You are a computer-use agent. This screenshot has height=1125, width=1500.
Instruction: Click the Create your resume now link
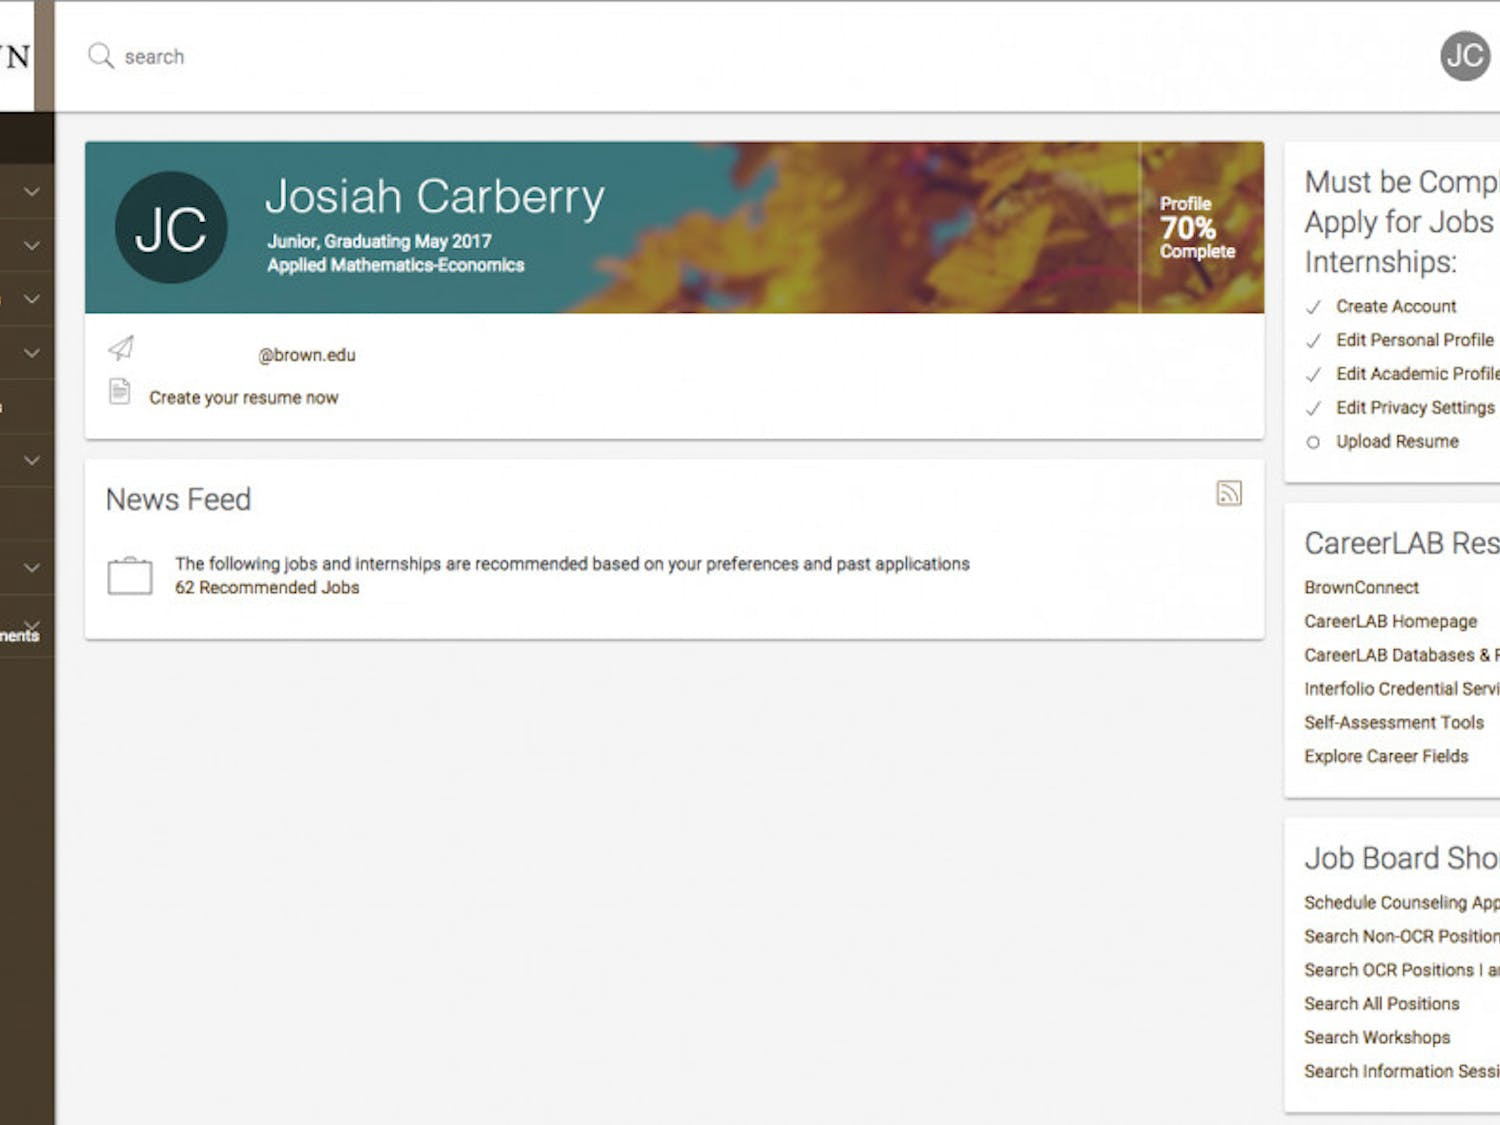[x=243, y=397]
